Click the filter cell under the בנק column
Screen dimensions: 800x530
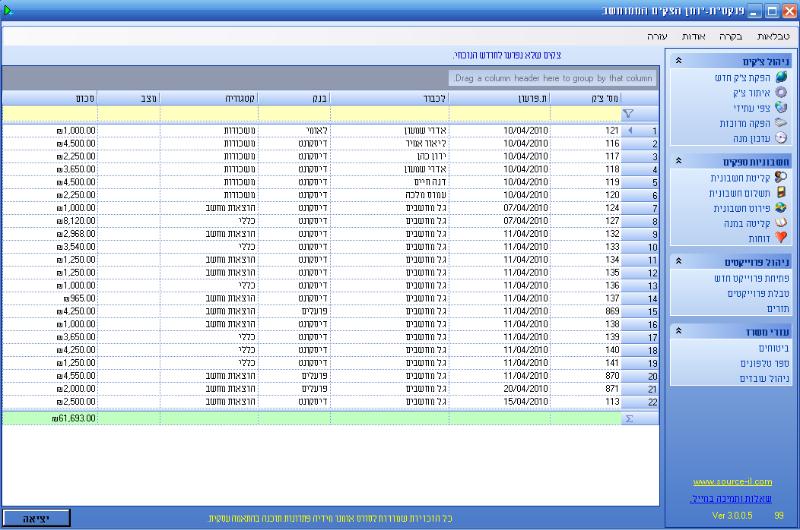294,114
